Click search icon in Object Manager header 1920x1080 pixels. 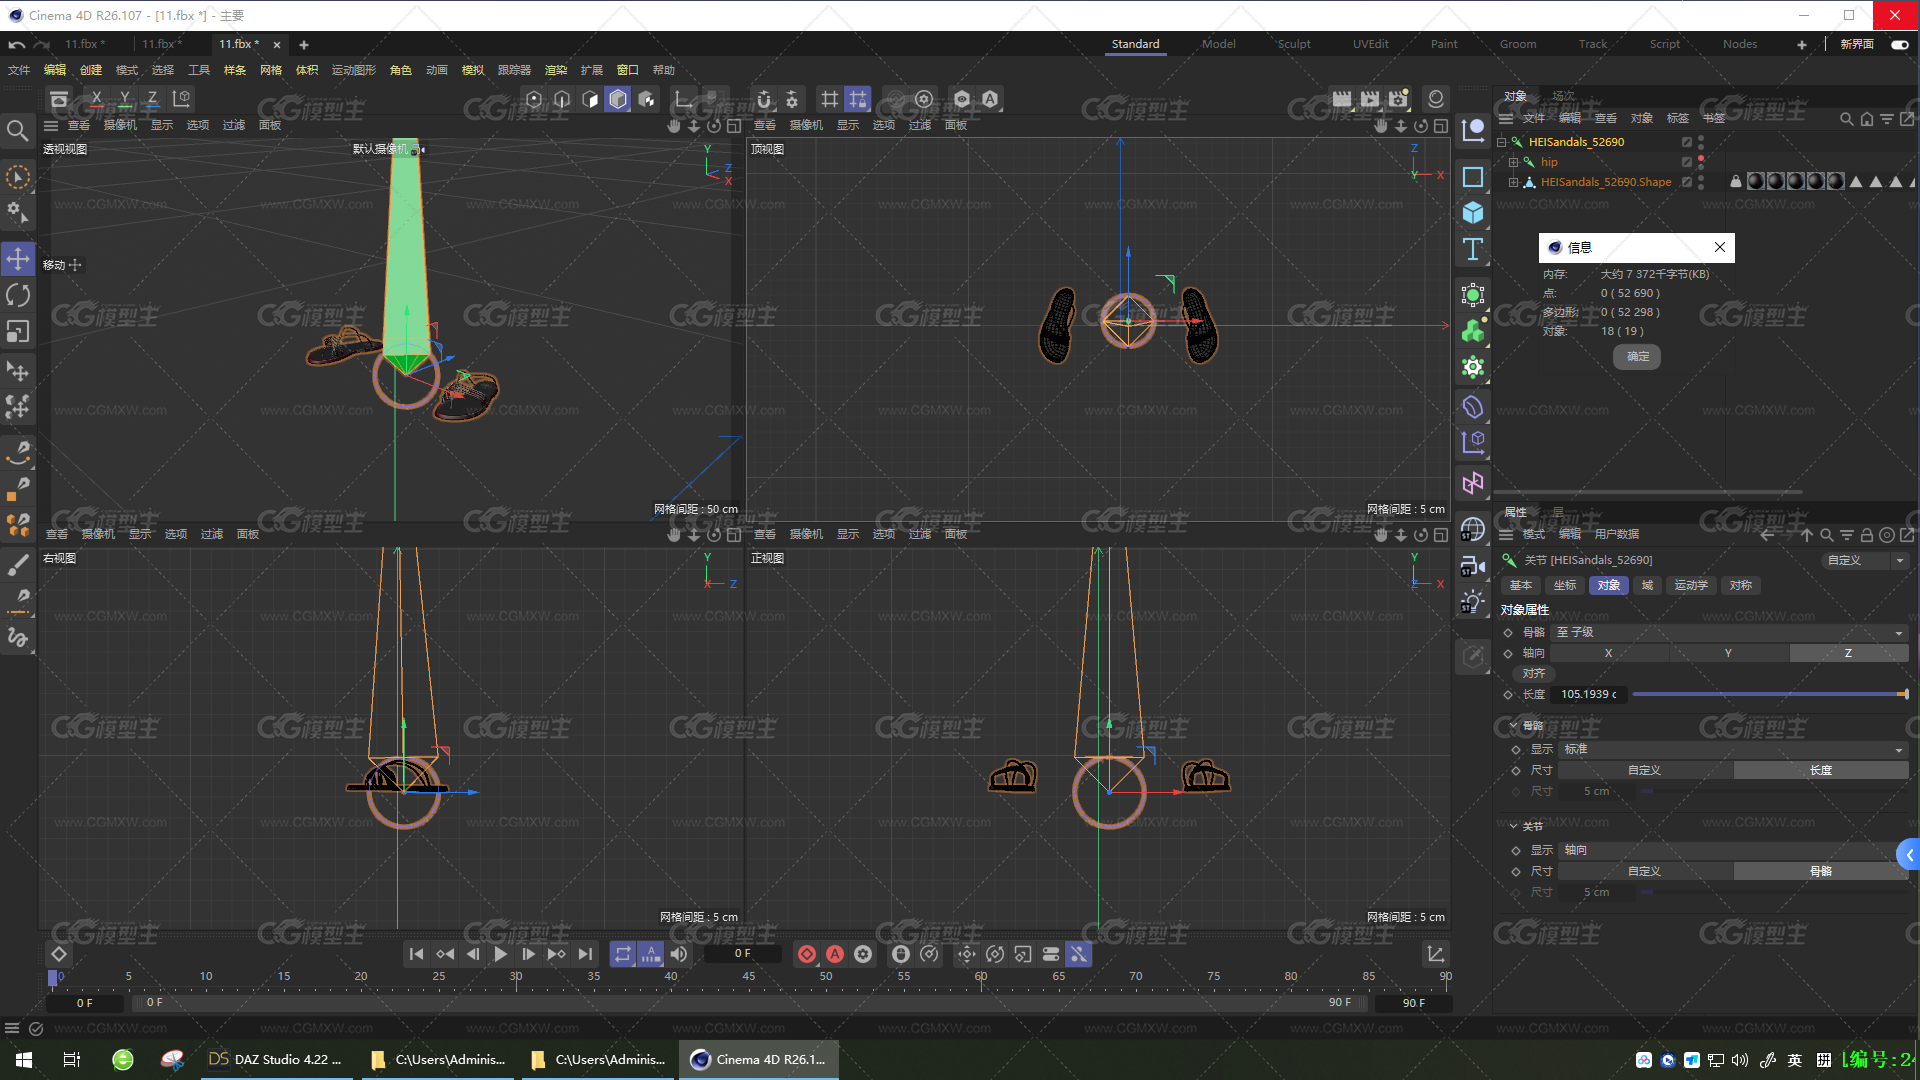pos(1846,119)
